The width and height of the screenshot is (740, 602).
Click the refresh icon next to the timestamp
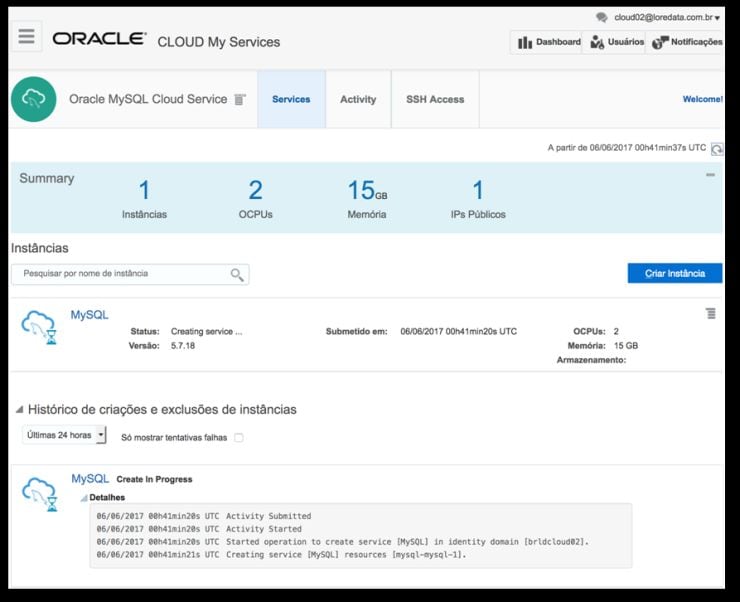[x=716, y=148]
